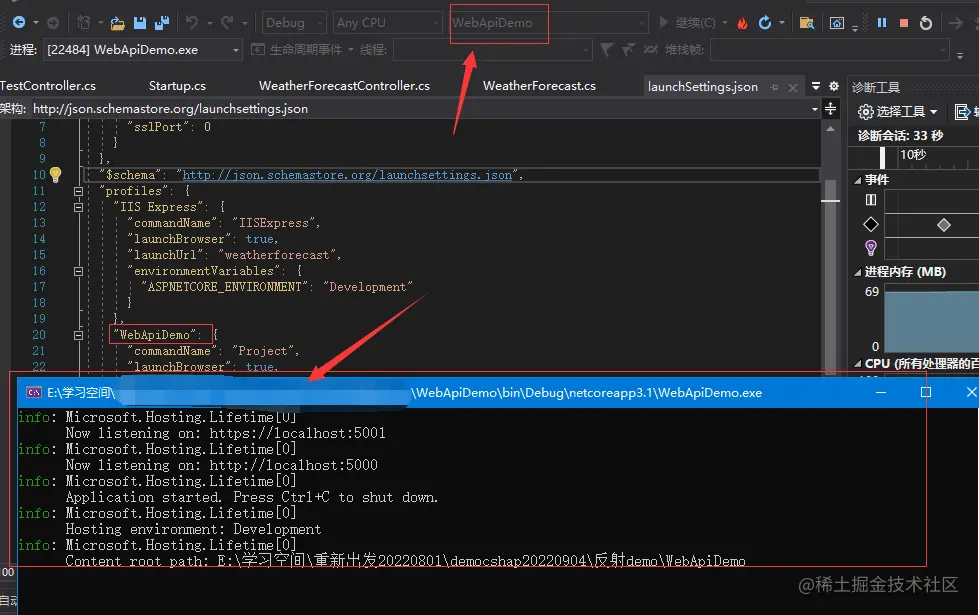979x615 pixels.
Task: Click the open file folder icon
Action: click(x=117, y=23)
